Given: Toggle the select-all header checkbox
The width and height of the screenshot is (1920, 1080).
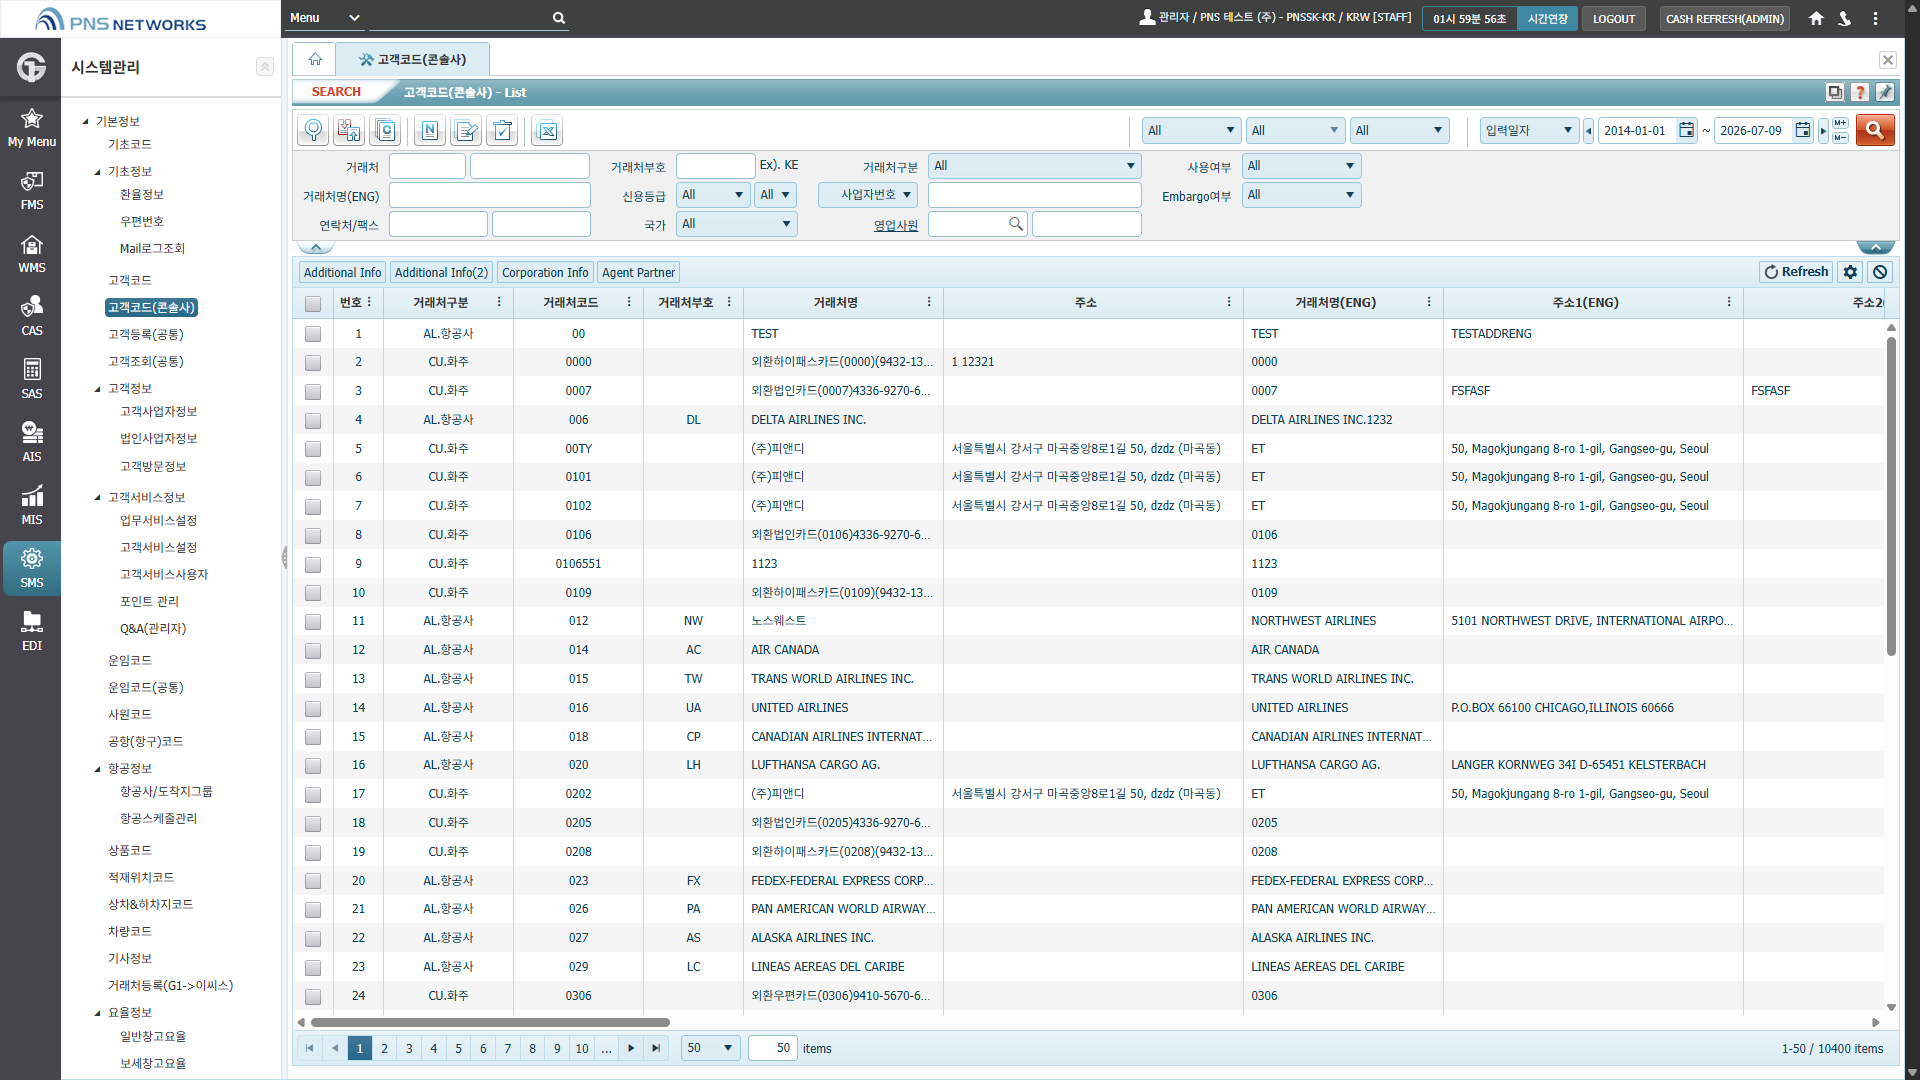Looking at the screenshot, I should coord(313,303).
